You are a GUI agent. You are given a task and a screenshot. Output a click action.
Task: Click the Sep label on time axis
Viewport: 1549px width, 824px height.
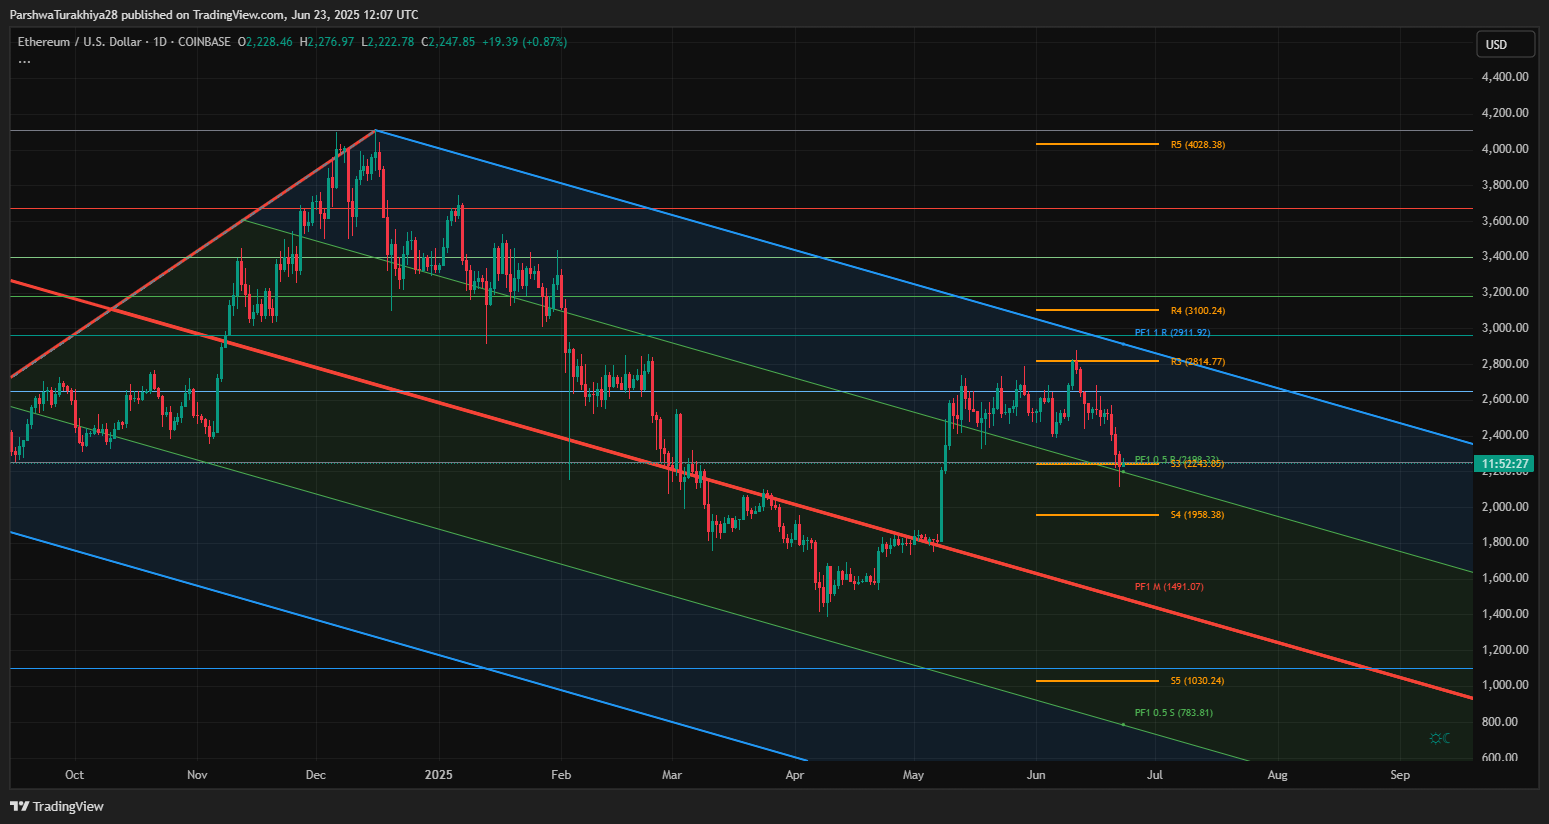1400,775
